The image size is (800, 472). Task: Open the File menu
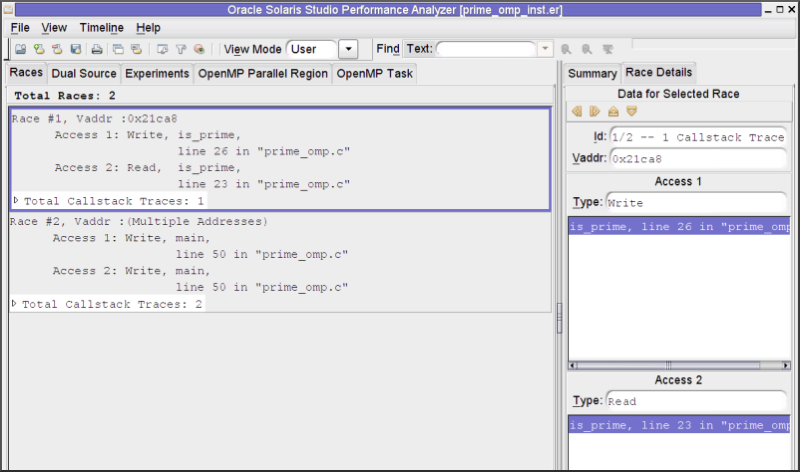coord(20,28)
